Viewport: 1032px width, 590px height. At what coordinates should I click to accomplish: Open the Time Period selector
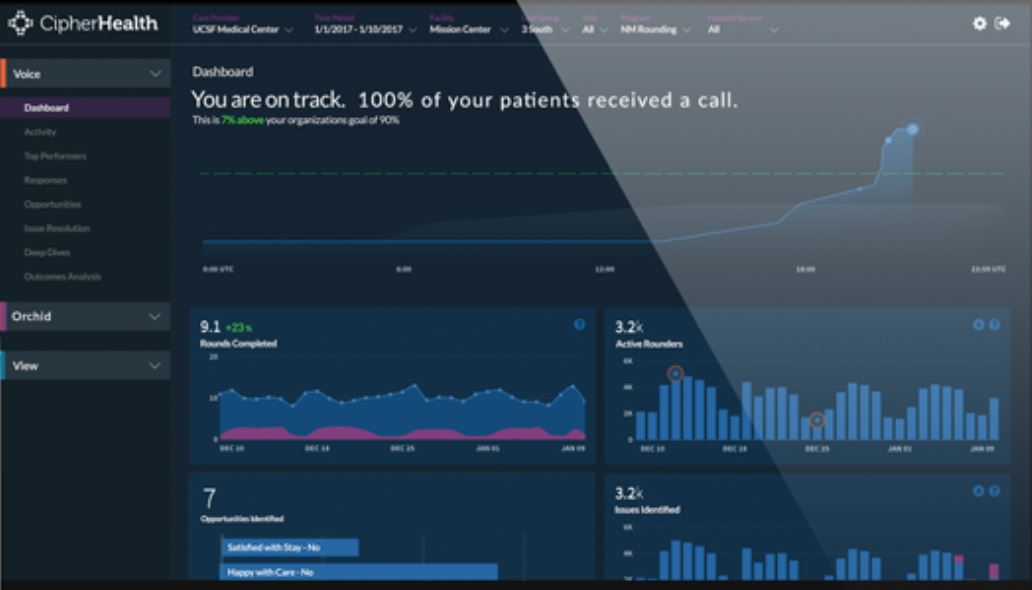361,28
